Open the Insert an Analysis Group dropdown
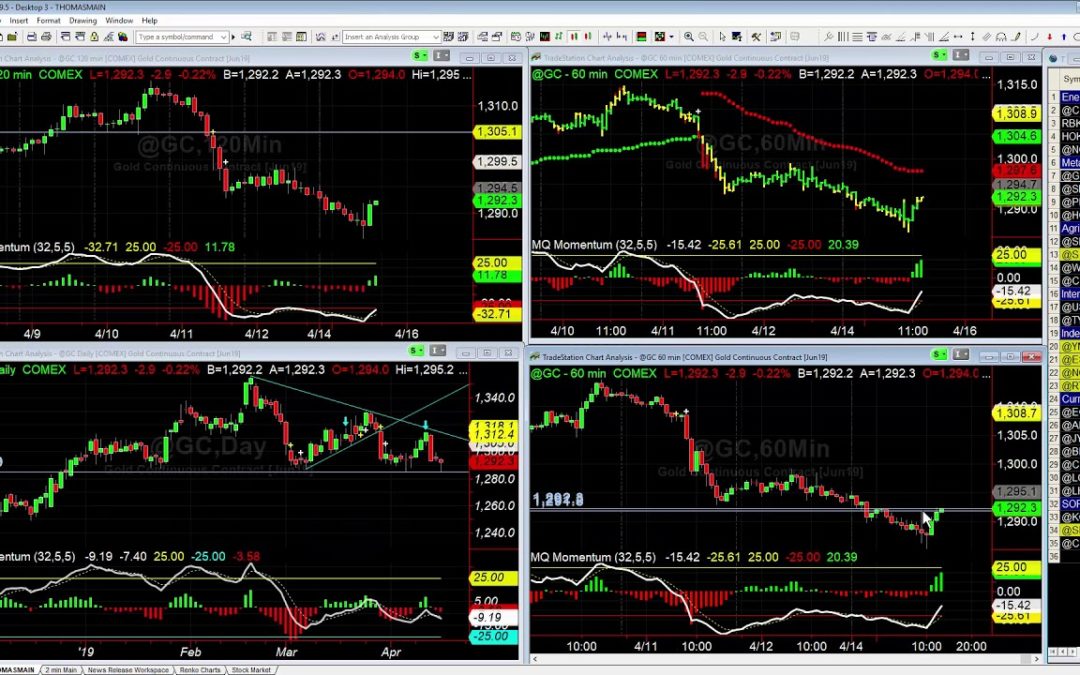The width and height of the screenshot is (1080, 675). [x=436, y=37]
